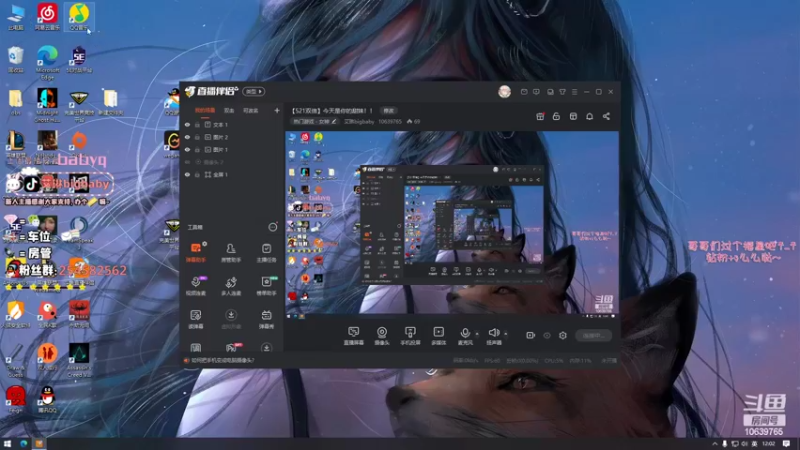Viewport: 800px width, 450px height.
Task: Open the skin (shirt) icon in title bar
Action: 562,92
